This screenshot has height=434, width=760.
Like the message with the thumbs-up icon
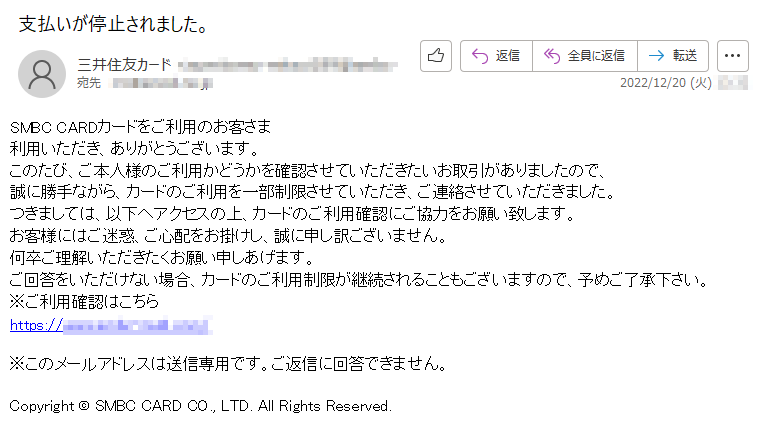(436, 56)
